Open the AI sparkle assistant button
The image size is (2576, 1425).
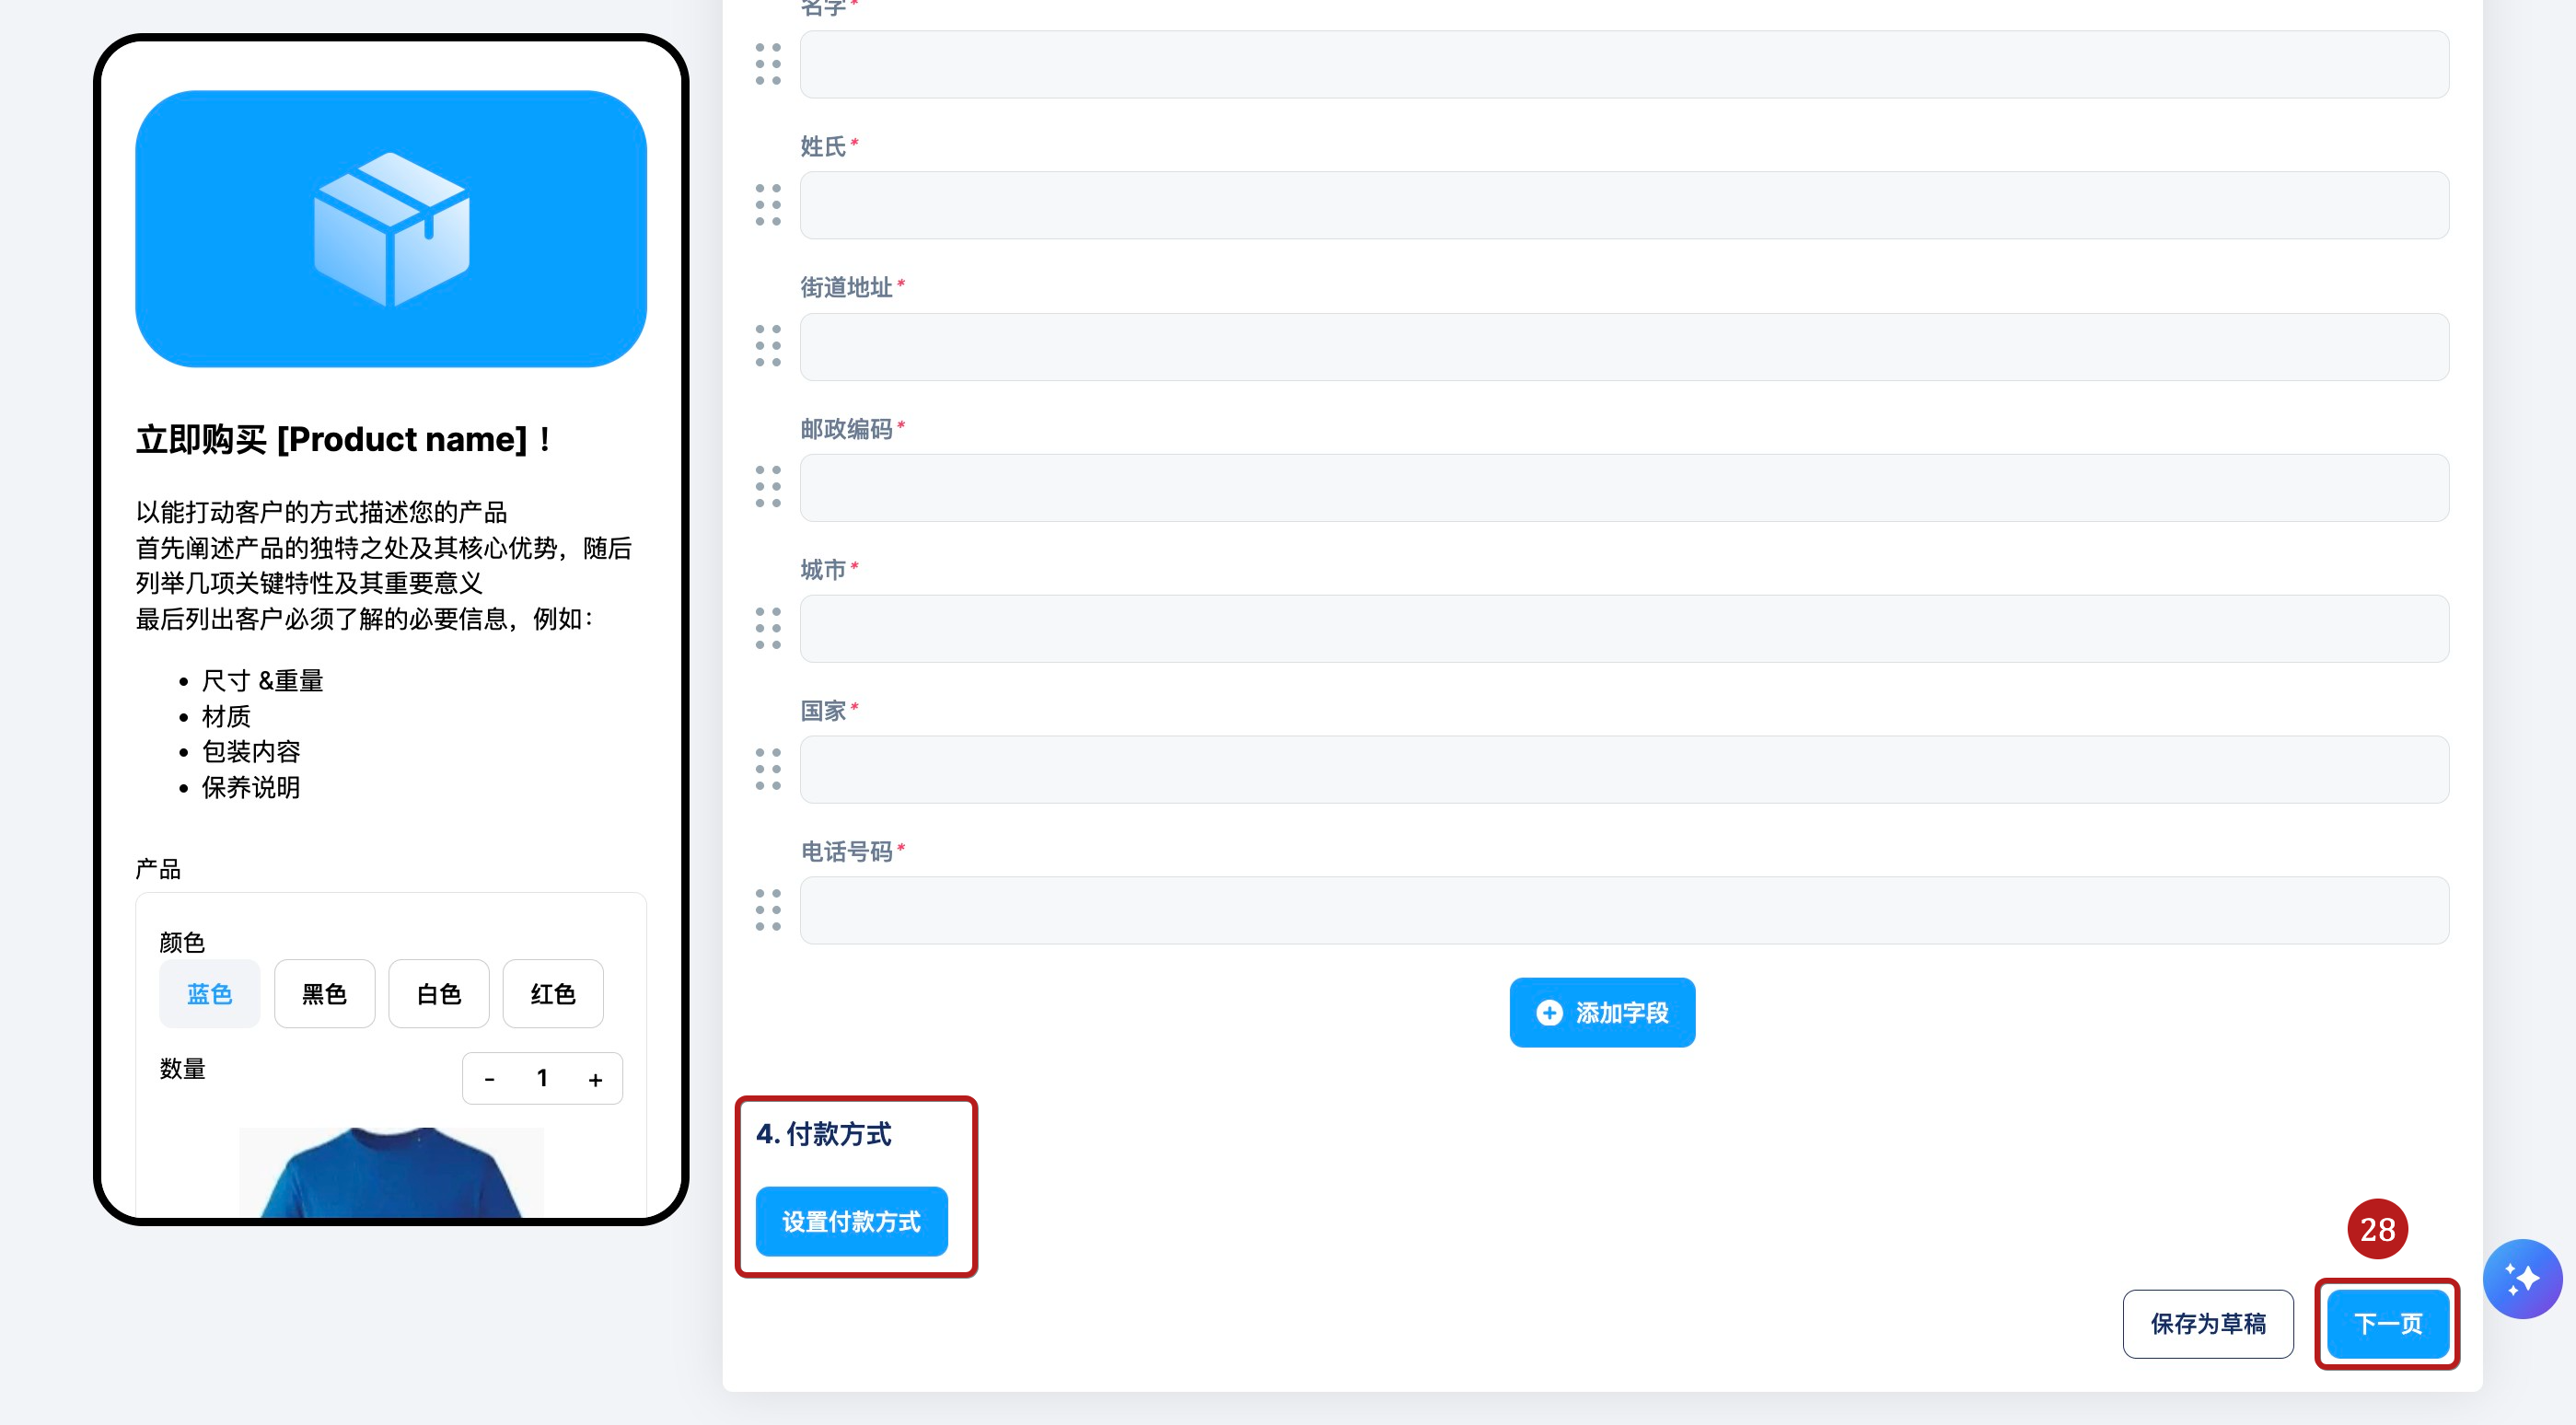pyautogui.click(x=2521, y=1278)
